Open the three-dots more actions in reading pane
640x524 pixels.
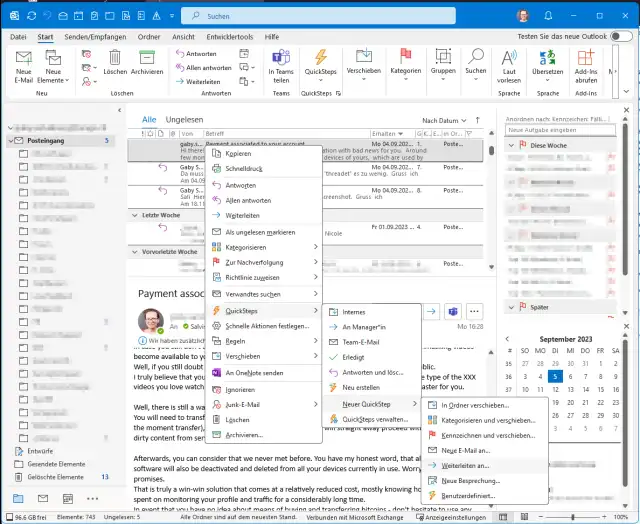pyautogui.click(x=474, y=312)
